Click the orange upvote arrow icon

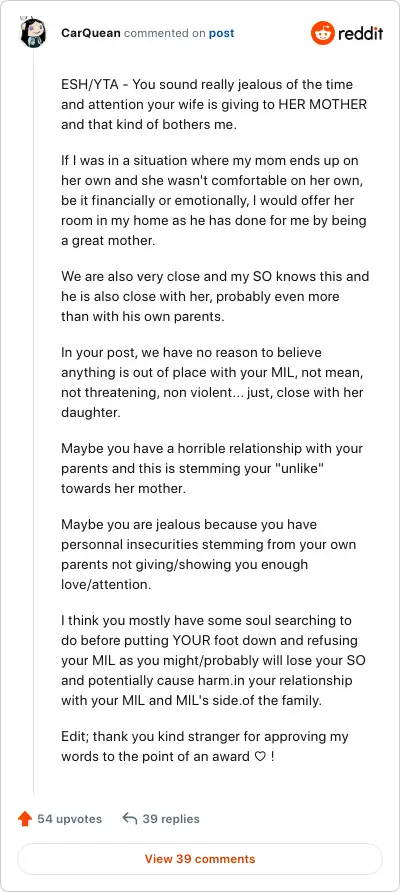24,819
